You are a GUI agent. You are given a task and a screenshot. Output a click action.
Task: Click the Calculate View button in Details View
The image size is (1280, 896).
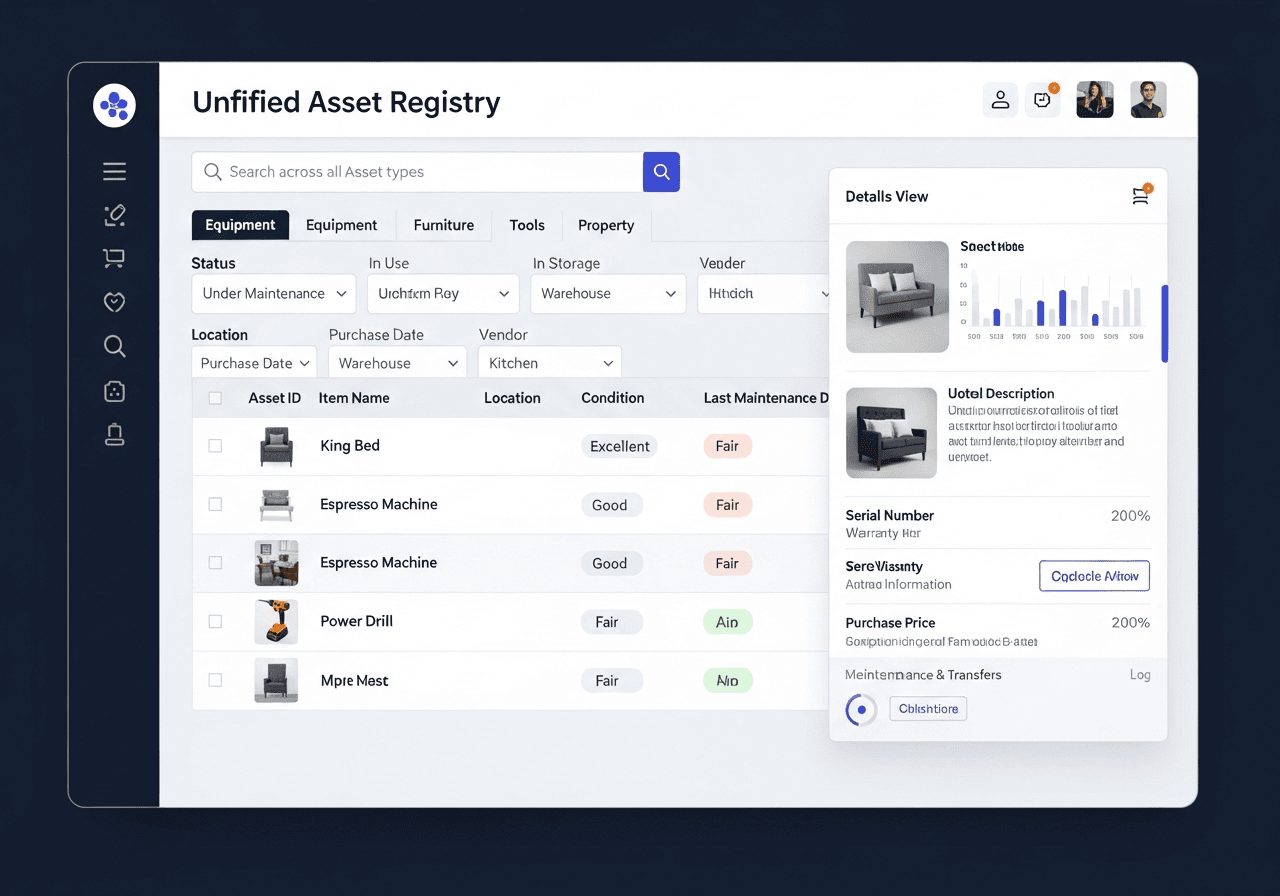1094,575
